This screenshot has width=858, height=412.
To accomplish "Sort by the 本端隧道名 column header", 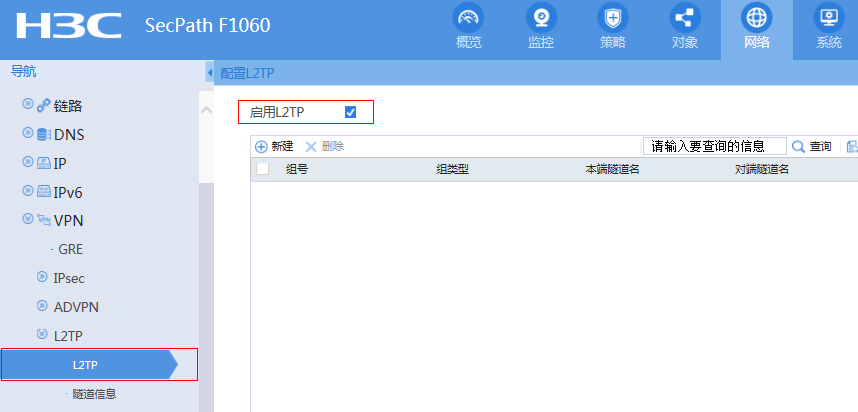I will pyautogui.click(x=612, y=170).
